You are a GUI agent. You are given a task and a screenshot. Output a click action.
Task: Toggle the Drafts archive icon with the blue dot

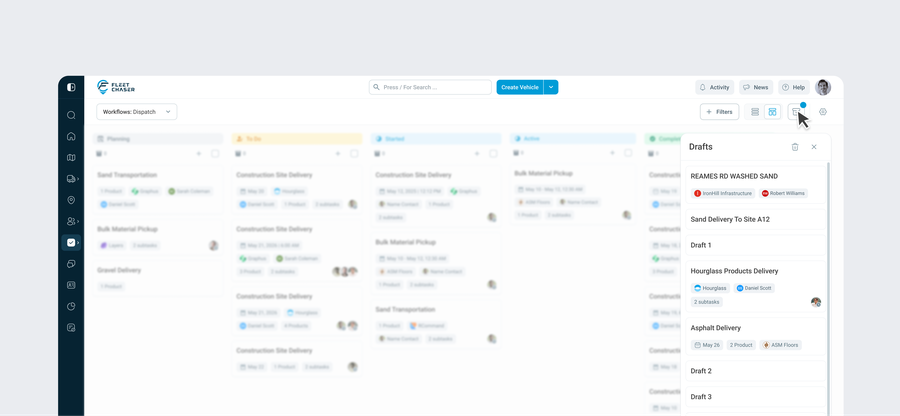pyautogui.click(x=796, y=112)
